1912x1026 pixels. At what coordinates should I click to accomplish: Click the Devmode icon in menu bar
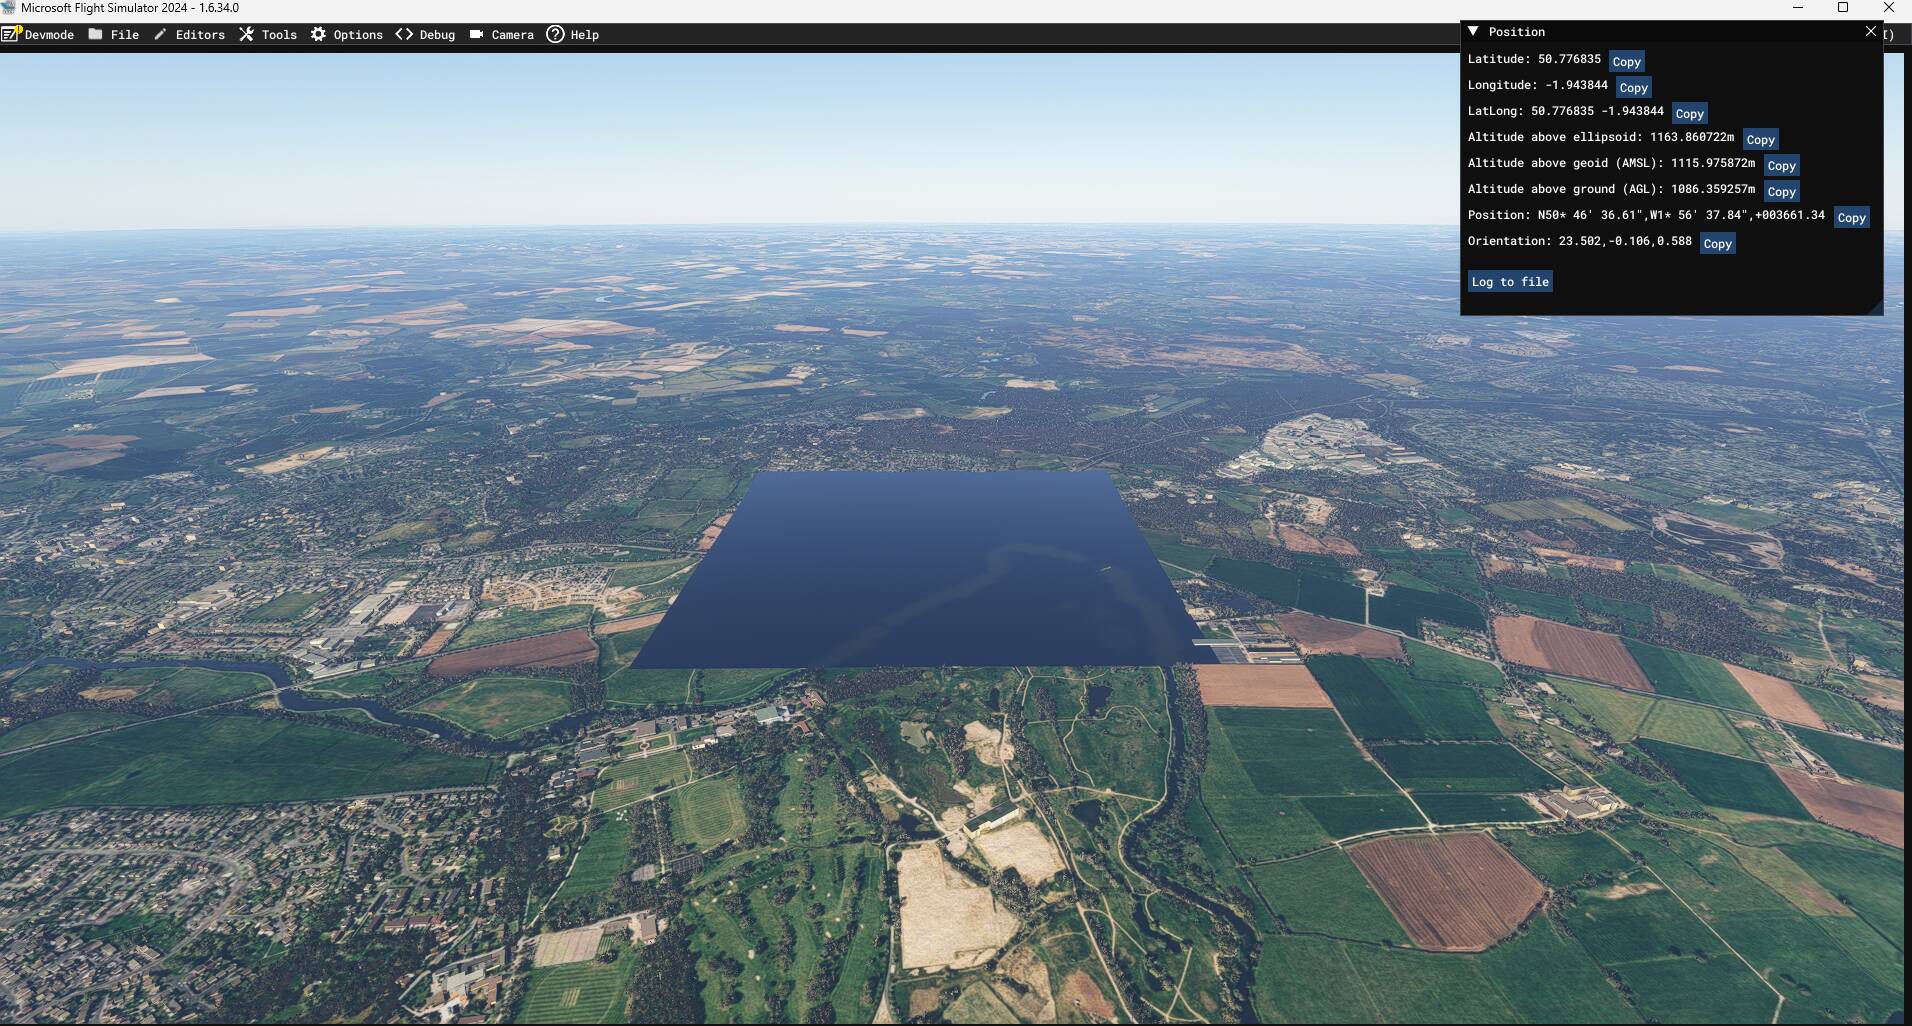point(11,34)
